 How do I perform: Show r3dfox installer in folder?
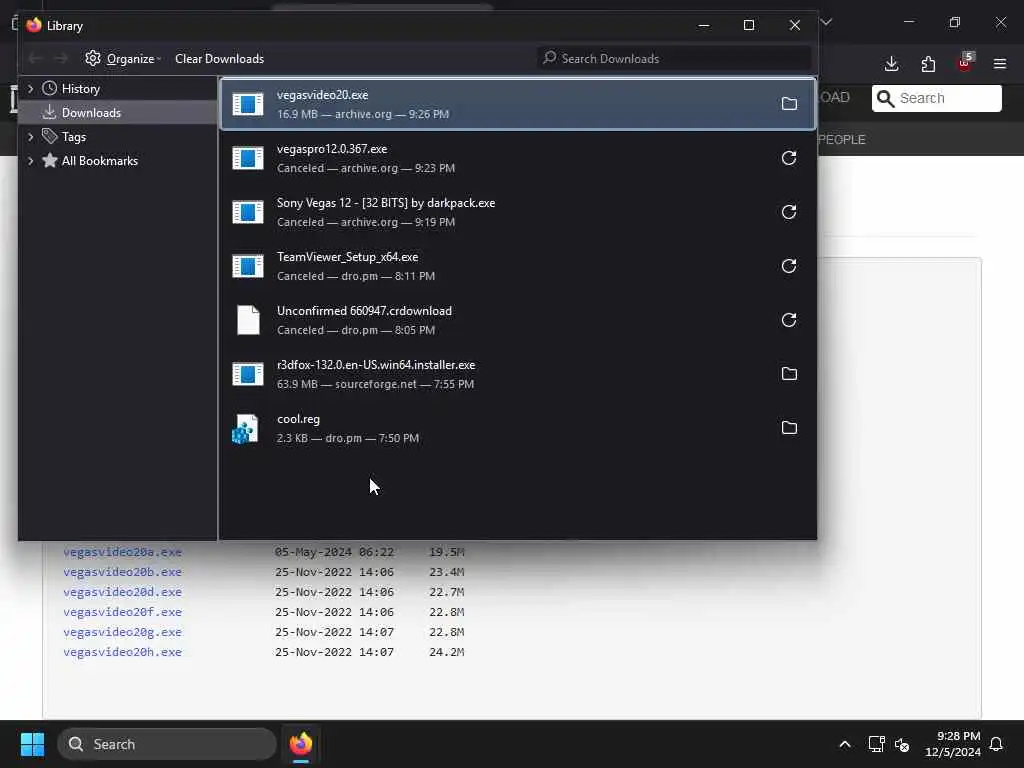click(789, 374)
